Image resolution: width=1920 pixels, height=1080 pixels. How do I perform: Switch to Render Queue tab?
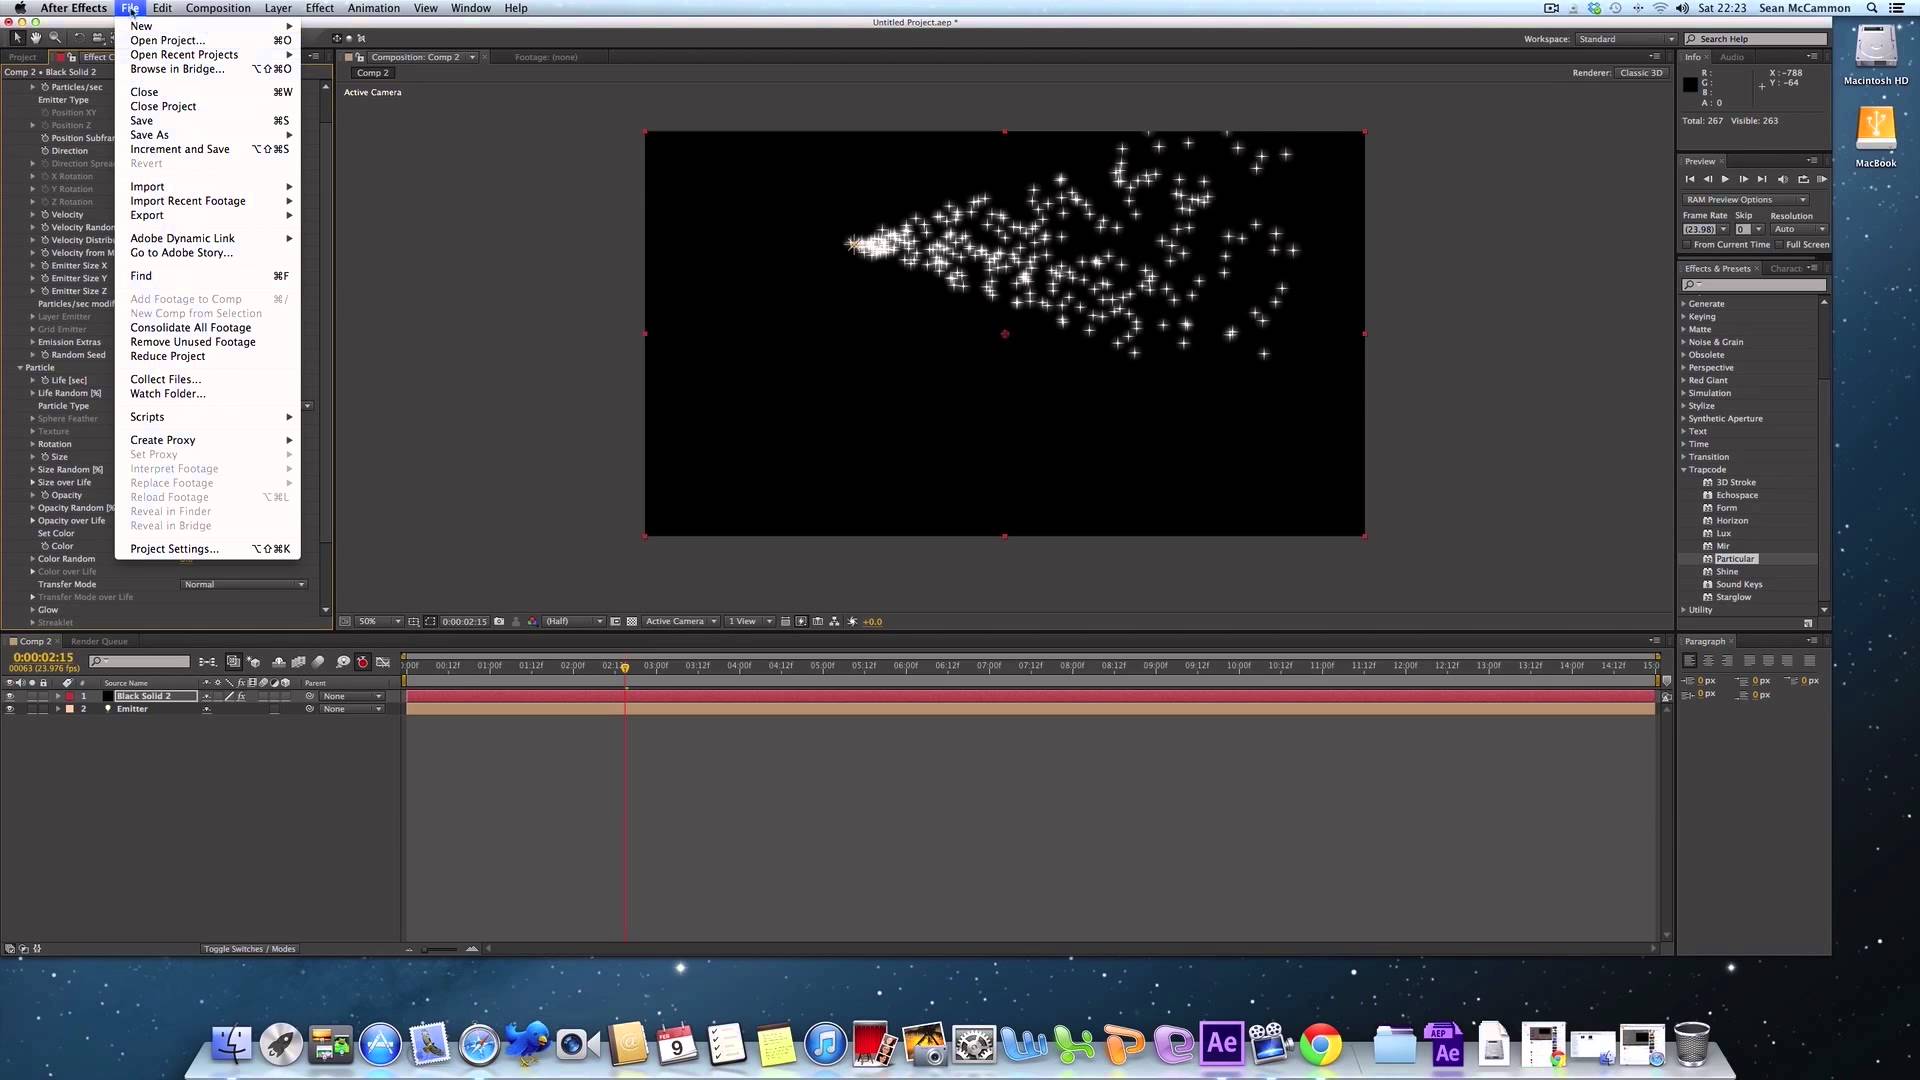(x=99, y=641)
